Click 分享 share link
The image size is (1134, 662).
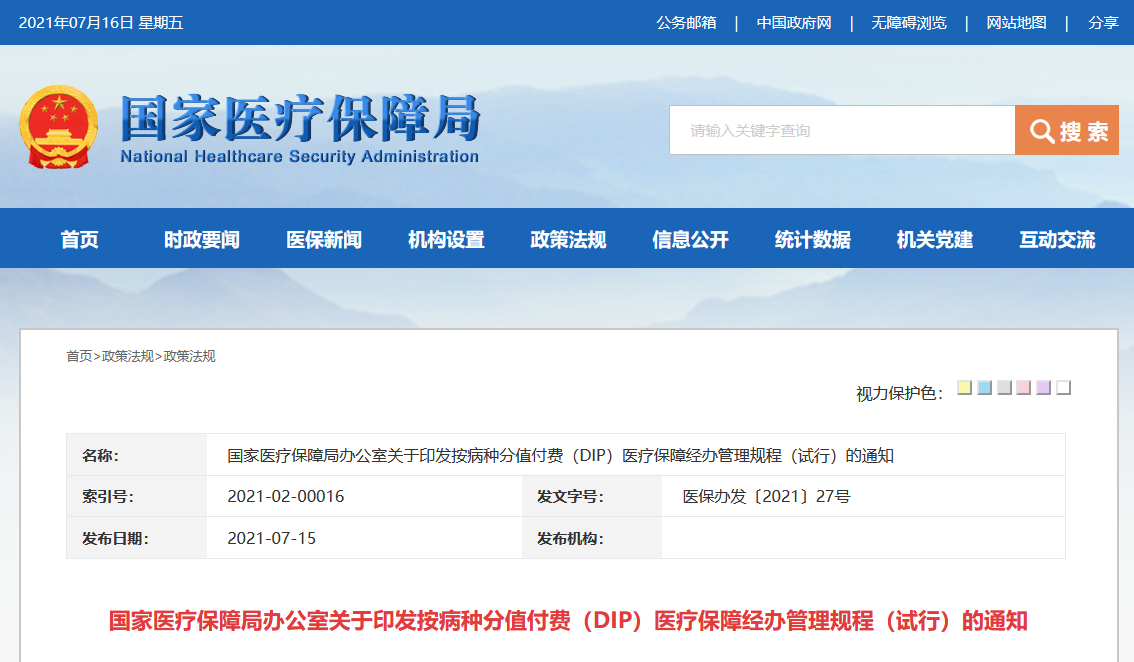pyautogui.click(x=1104, y=23)
